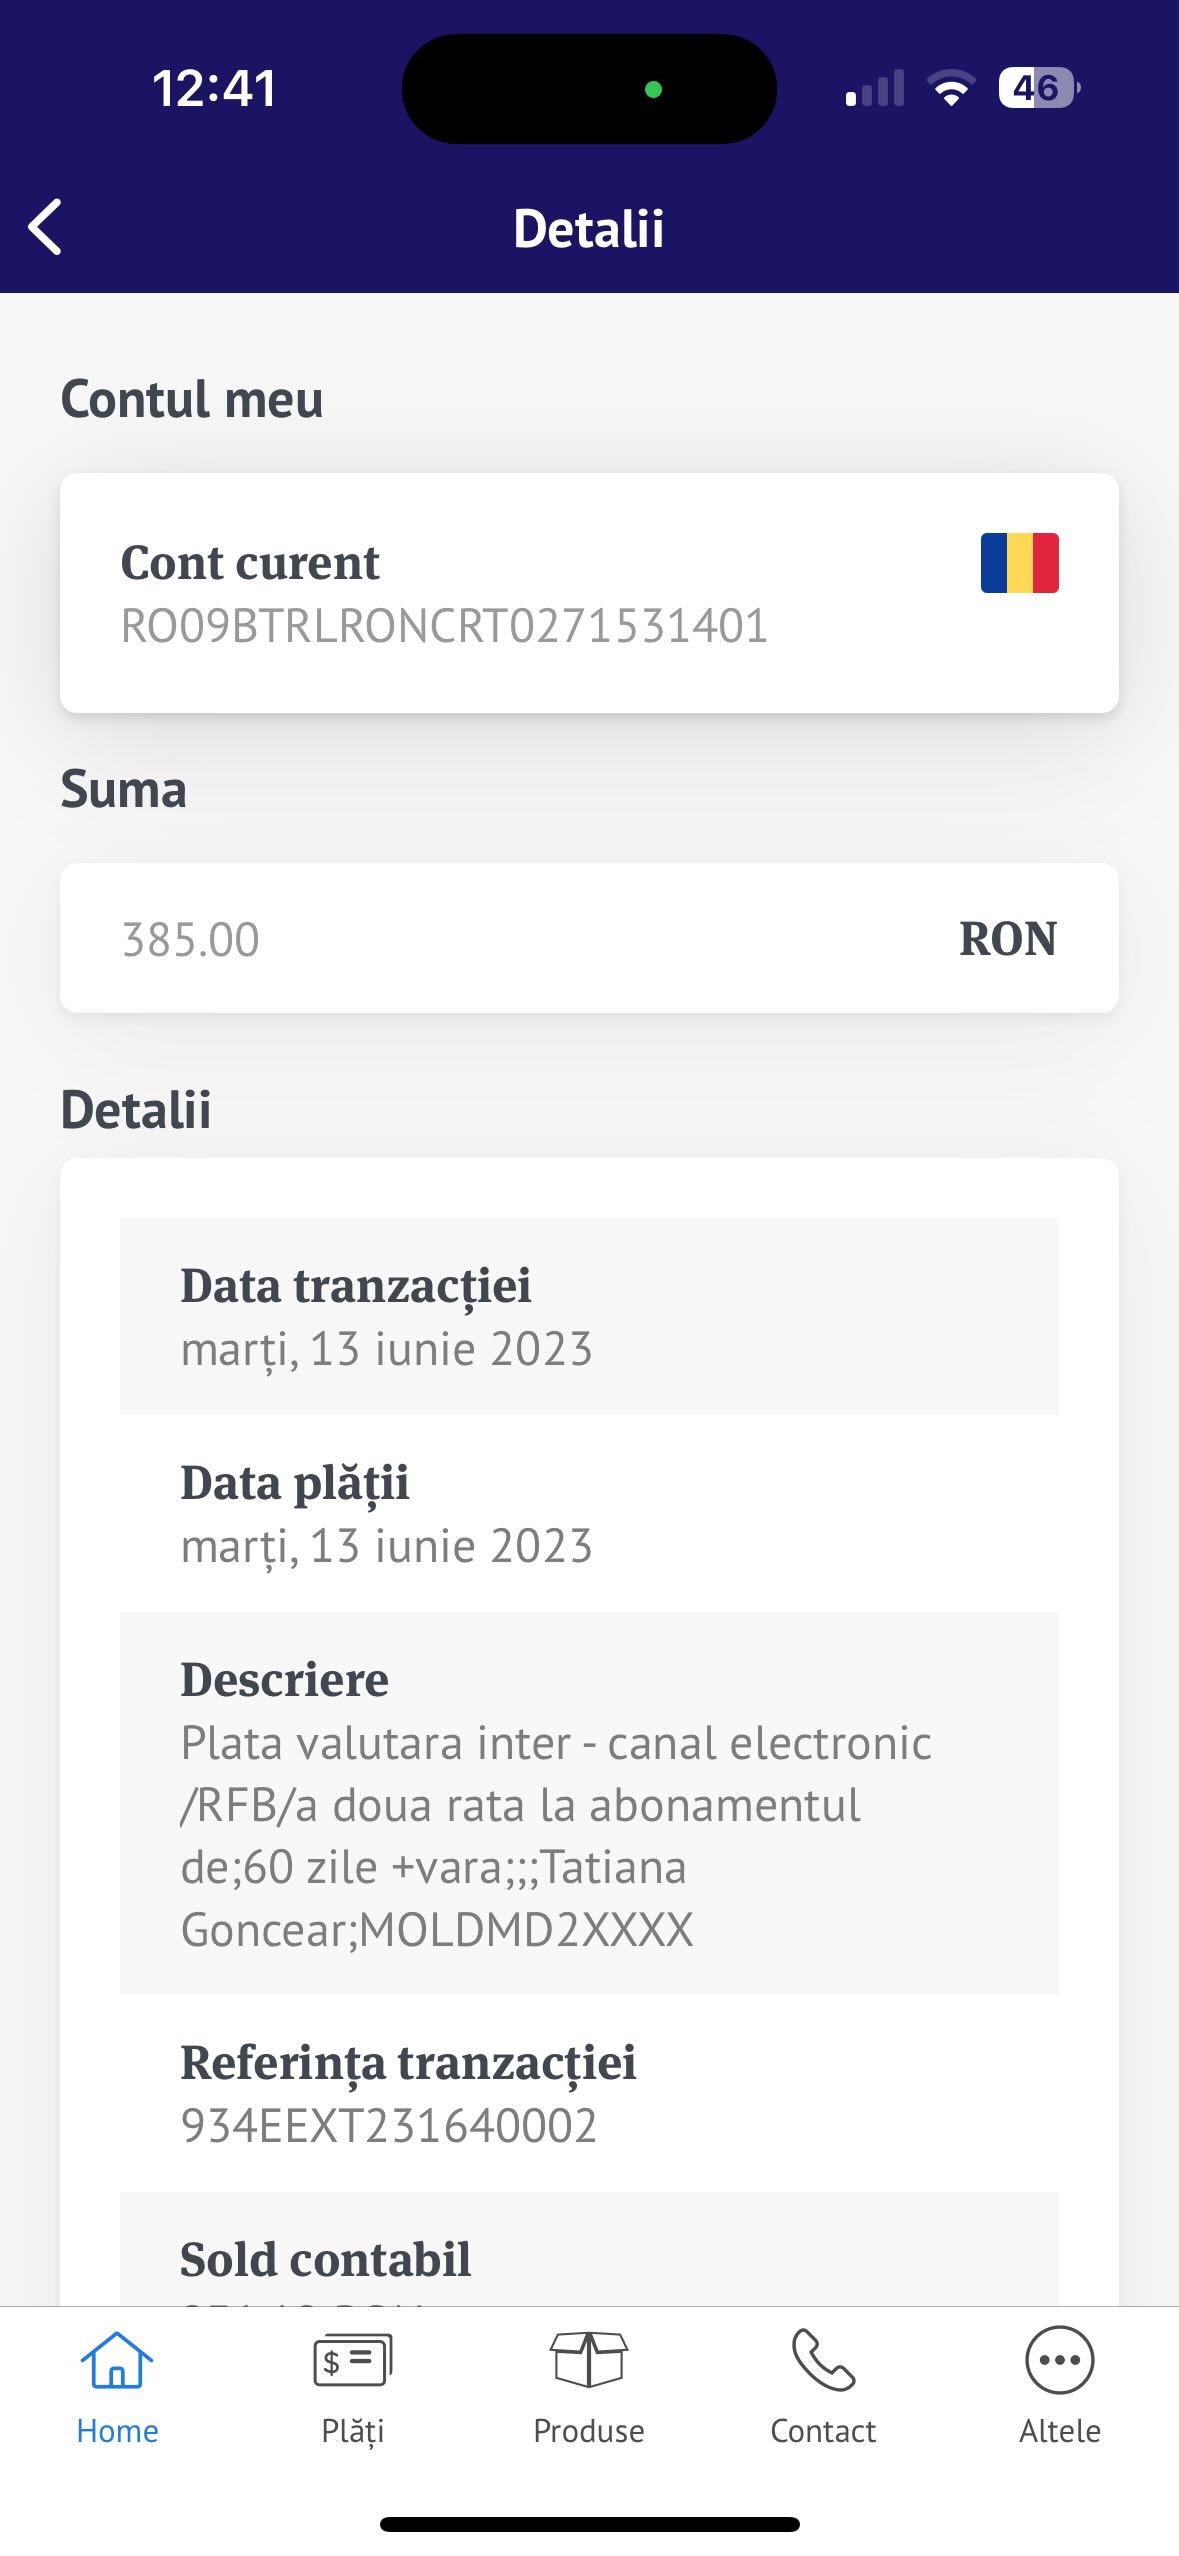Viewport: 1179px width, 2556px height.
Task: Select the Data tranzacției row
Action: tap(589, 1316)
